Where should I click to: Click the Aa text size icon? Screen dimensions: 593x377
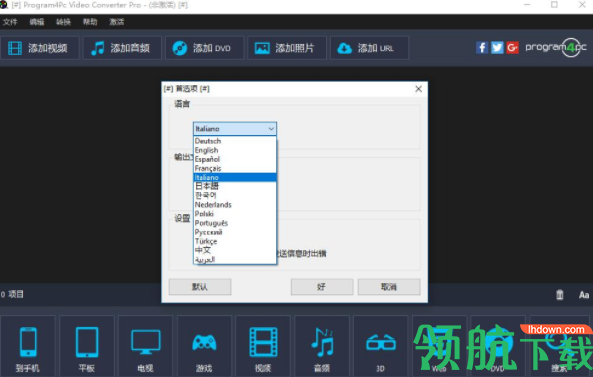point(584,295)
